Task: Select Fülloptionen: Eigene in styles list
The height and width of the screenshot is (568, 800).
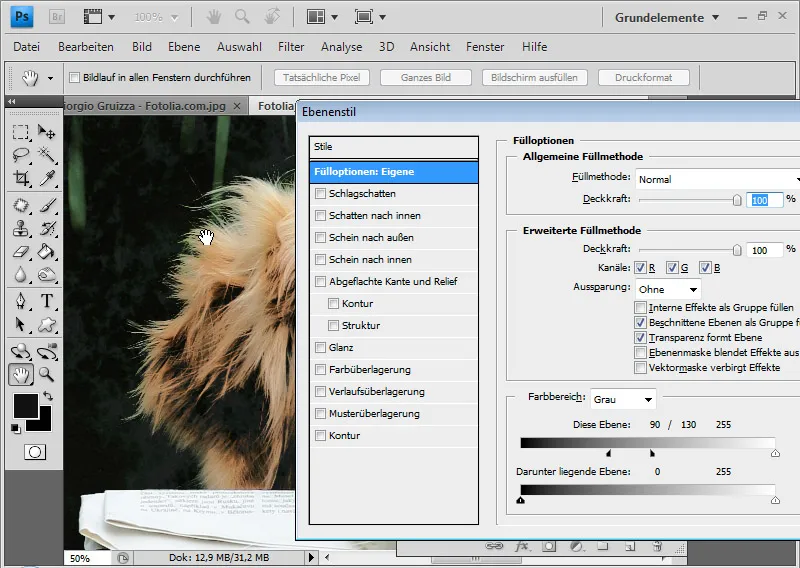Action: [394, 172]
